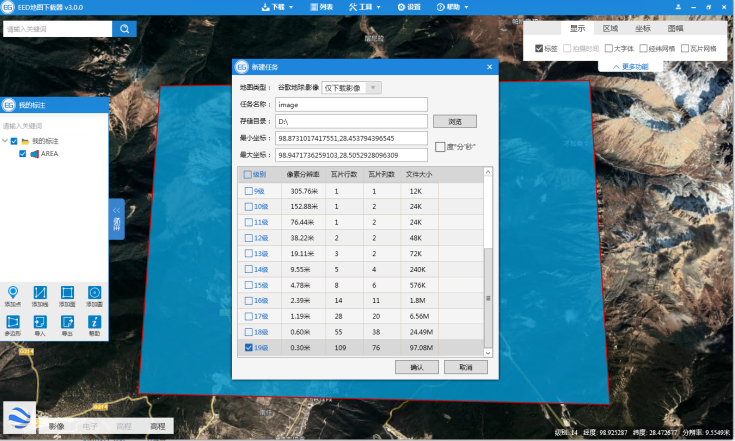Click the Google Earth map source icon
This screenshot has height=441, width=735.
pyautogui.click(x=19, y=417)
